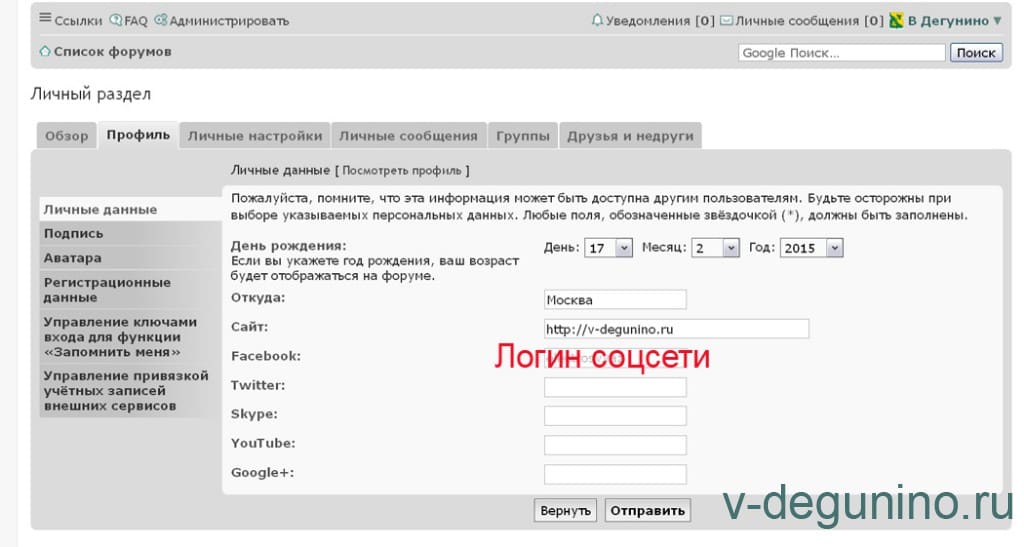Open the Ссылки hamburger menu icon

(45, 19)
